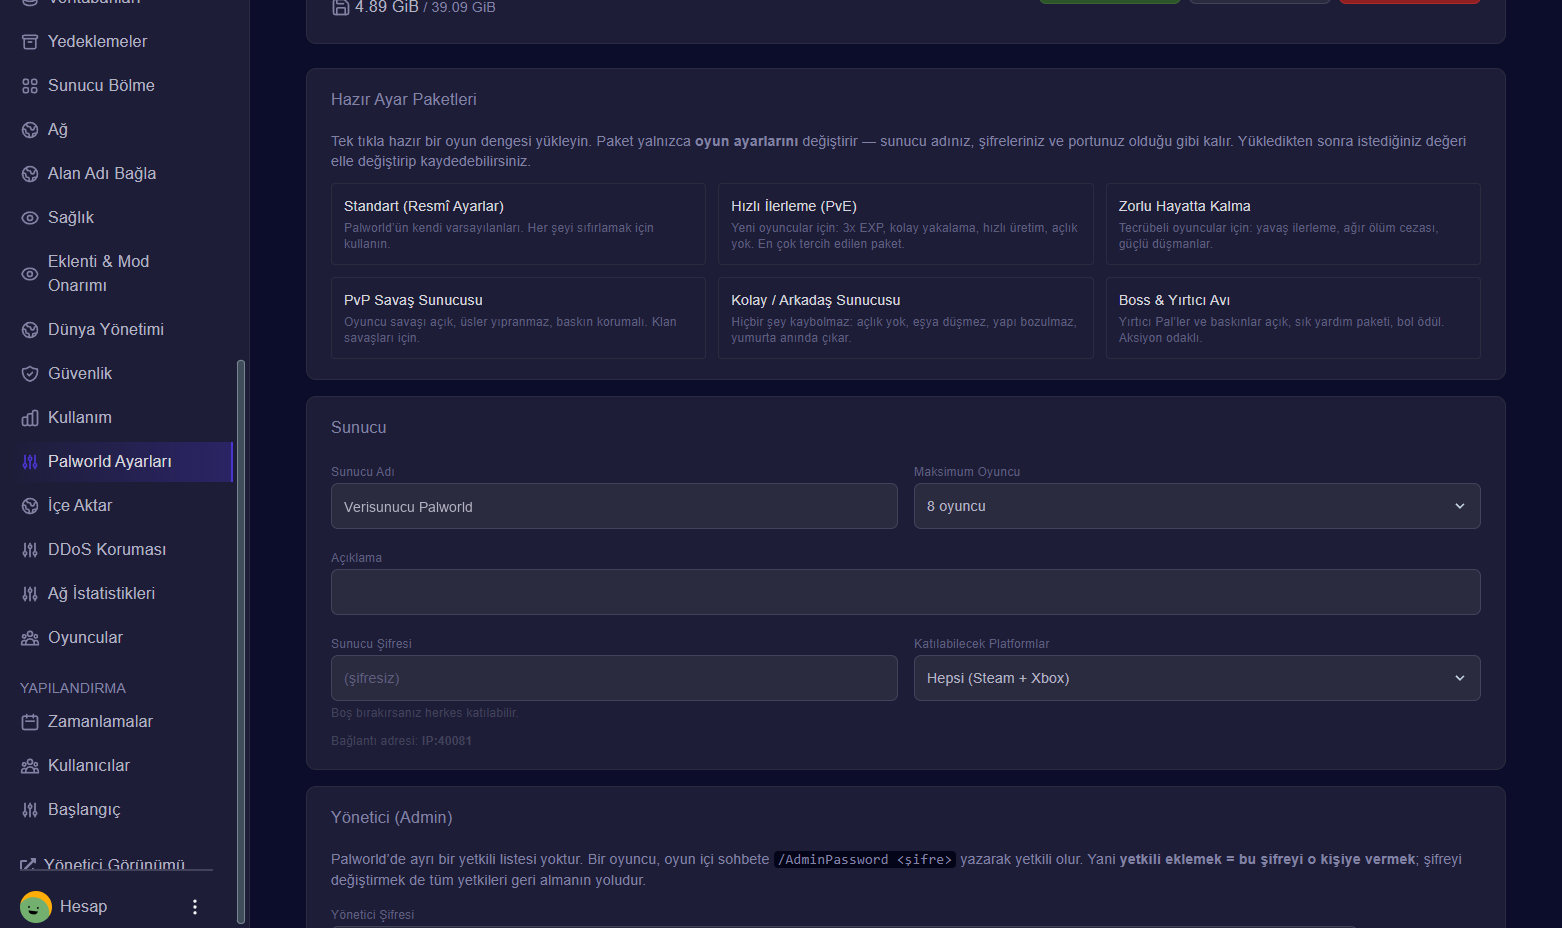Click the Kullanıcılar people icon
The width and height of the screenshot is (1562, 928).
click(30, 766)
